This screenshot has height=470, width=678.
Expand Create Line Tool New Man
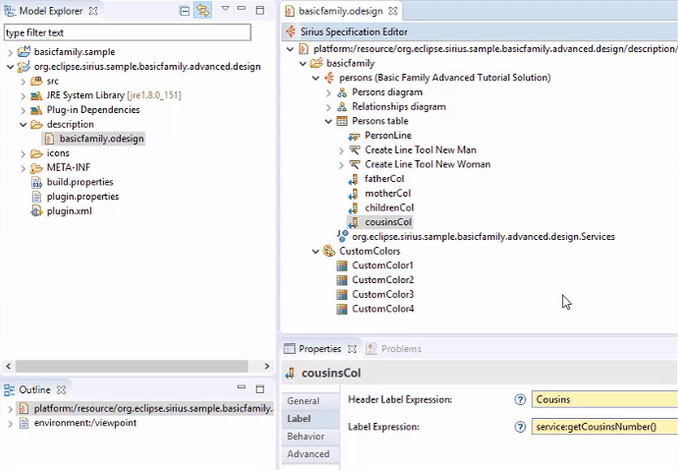[342, 150]
